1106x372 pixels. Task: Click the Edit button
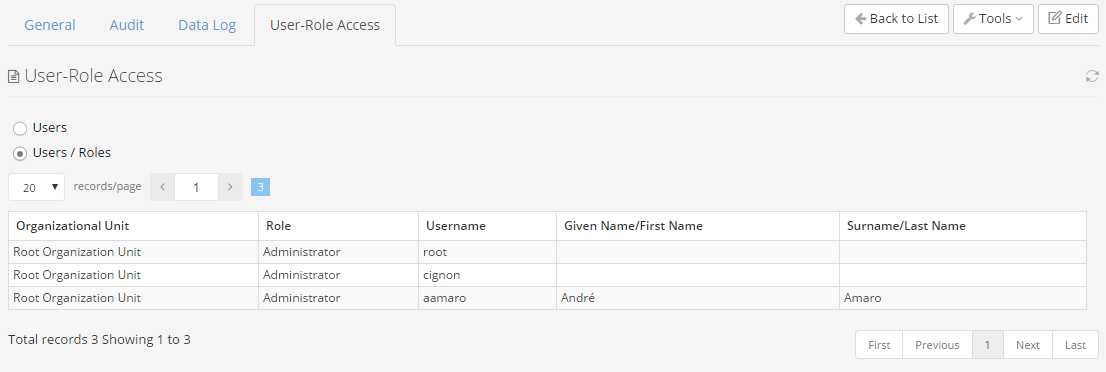[1069, 19]
